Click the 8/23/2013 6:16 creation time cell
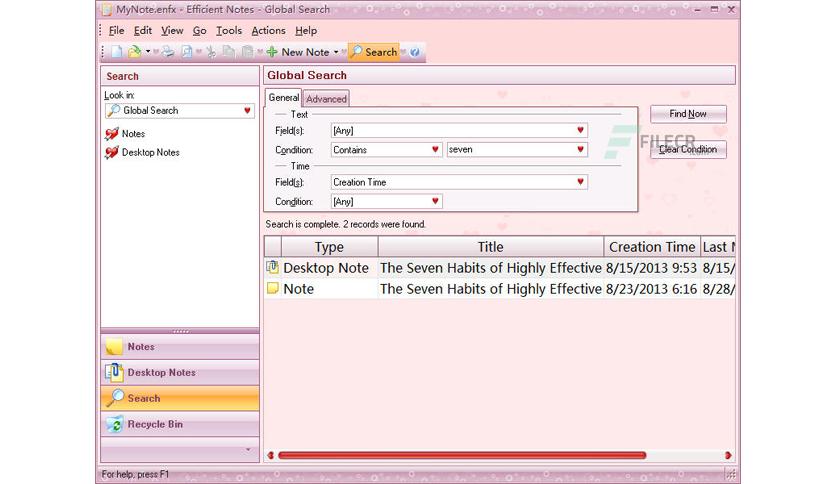This screenshot has height=484, width=836. (652, 289)
